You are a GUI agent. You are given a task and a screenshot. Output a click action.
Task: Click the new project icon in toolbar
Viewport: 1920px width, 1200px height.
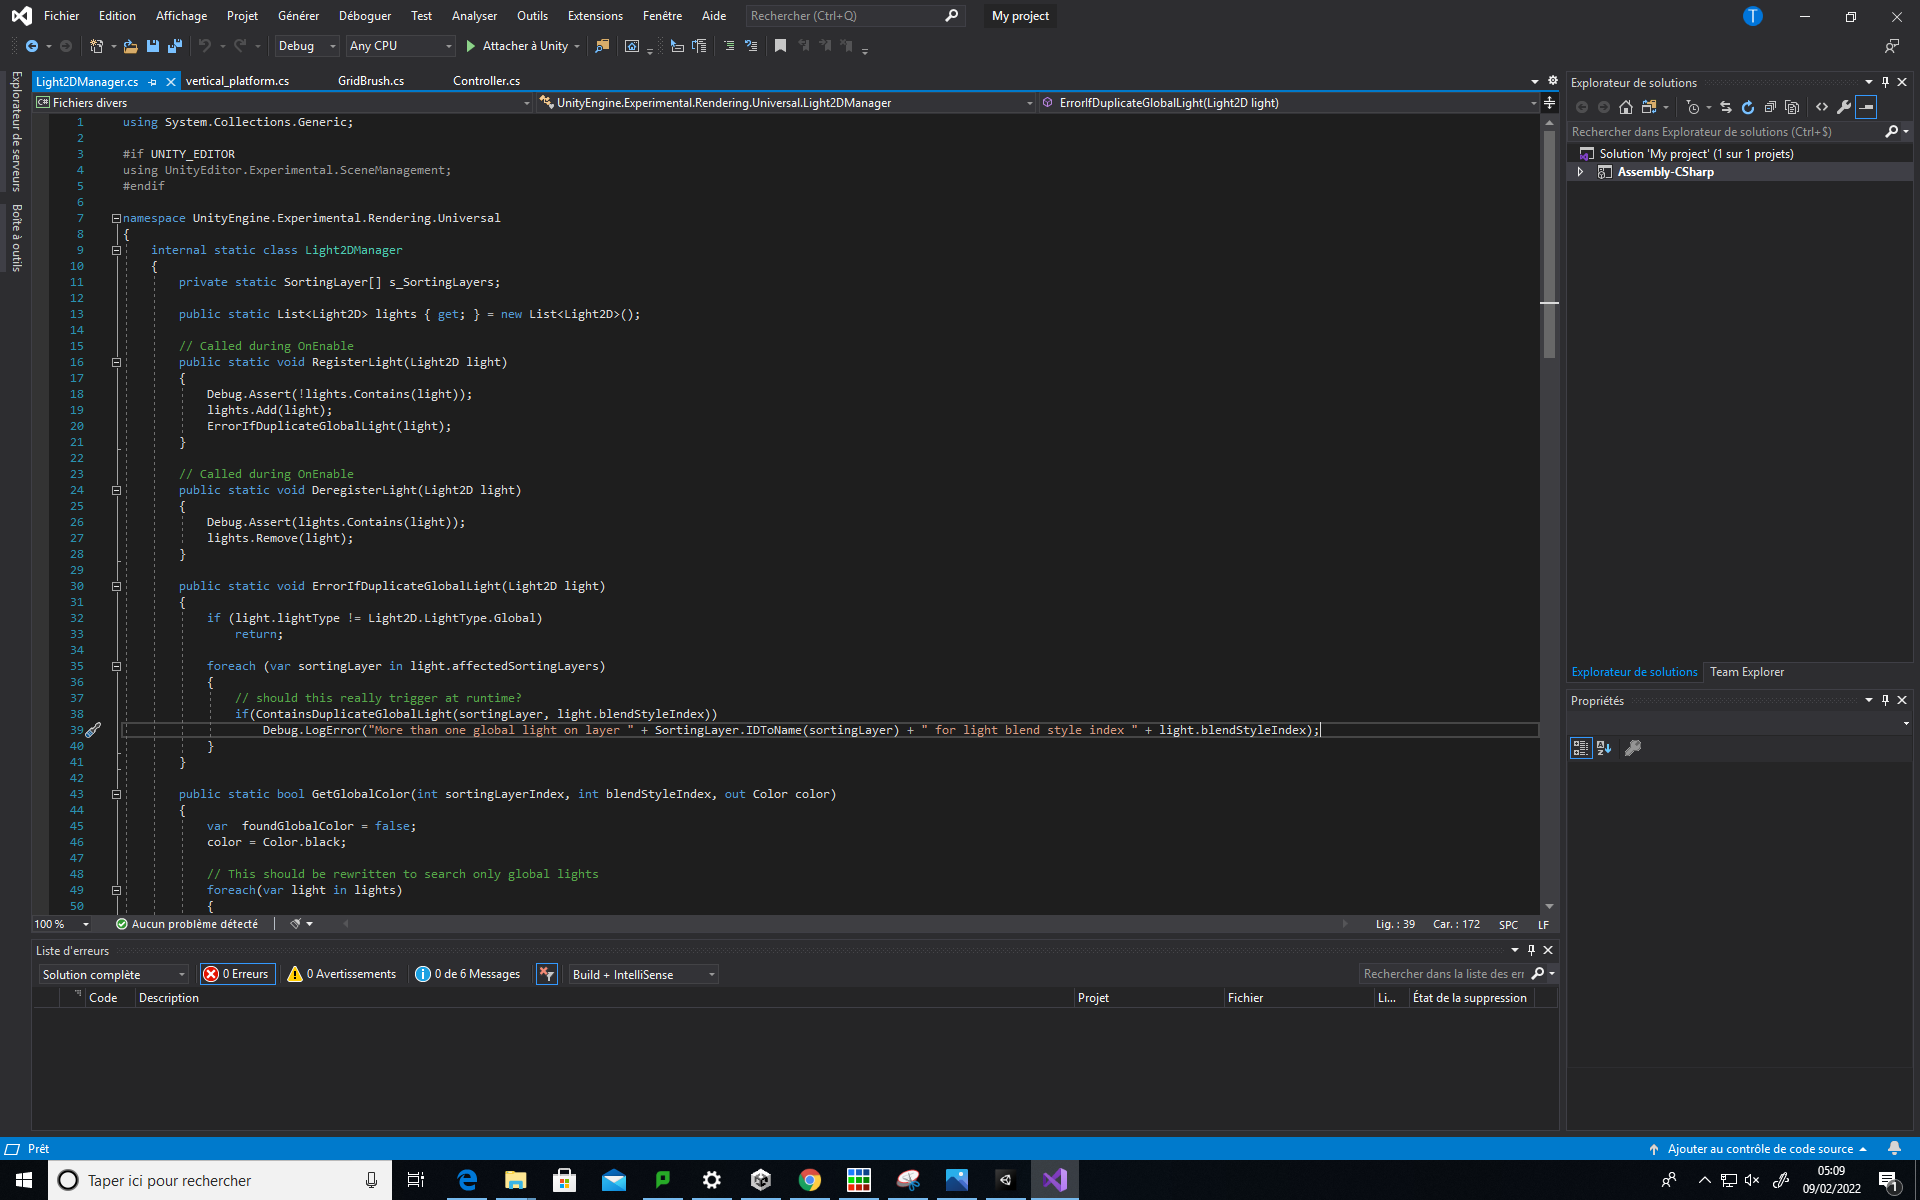tap(96, 46)
